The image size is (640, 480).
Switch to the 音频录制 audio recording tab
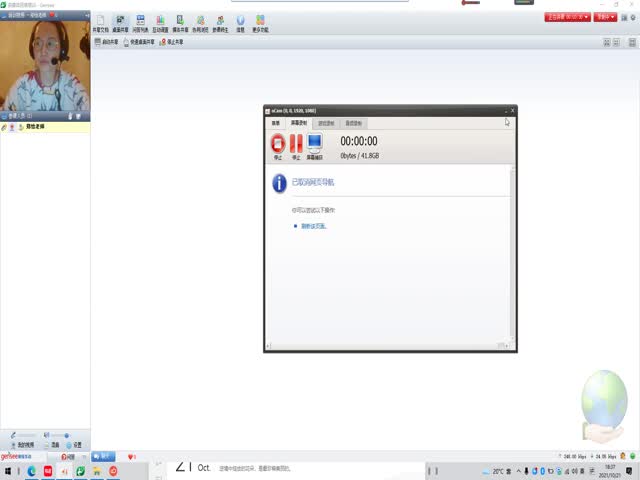coord(353,123)
